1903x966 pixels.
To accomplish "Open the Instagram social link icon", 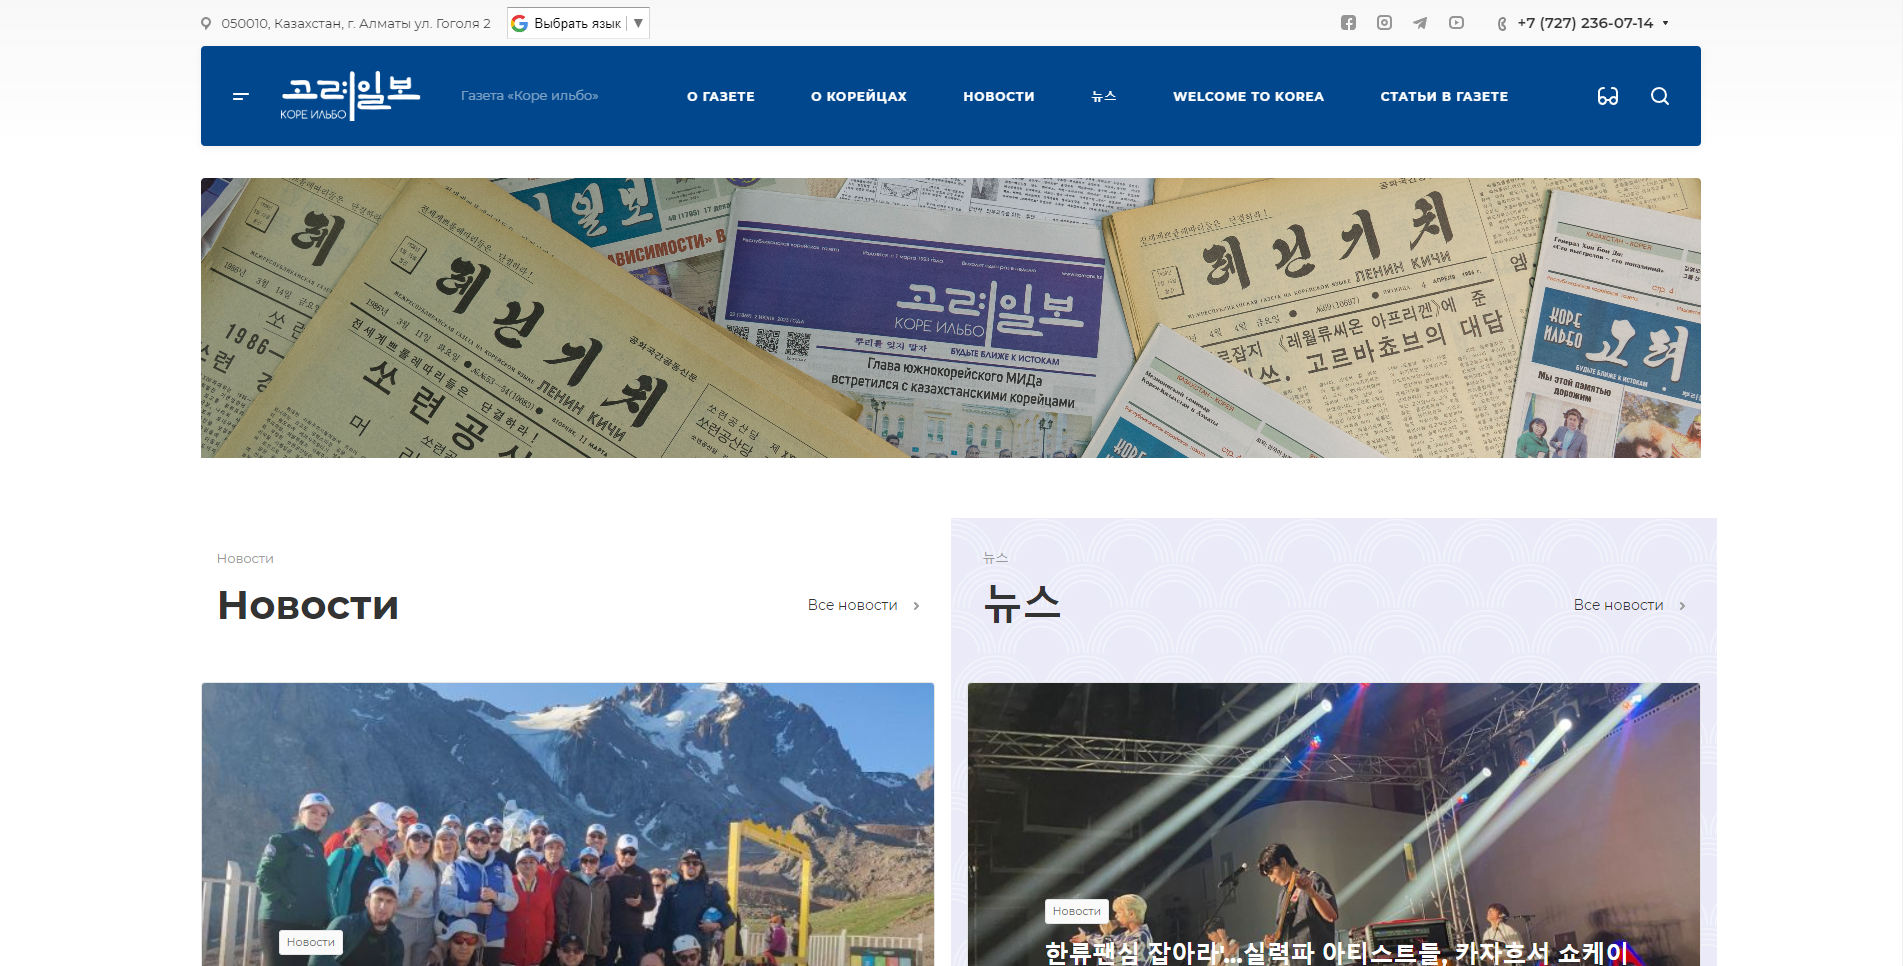I will [x=1384, y=23].
